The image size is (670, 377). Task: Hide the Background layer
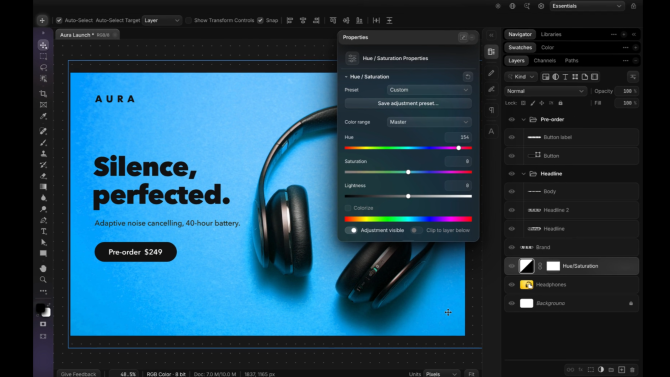pyautogui.click(x=511, y=303)
